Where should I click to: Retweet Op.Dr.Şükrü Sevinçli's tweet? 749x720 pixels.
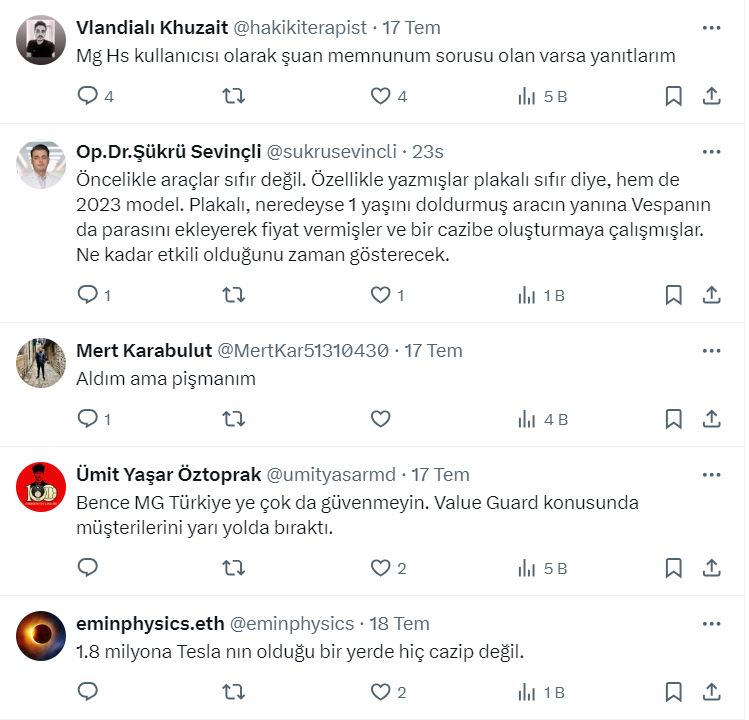coord(233,295)
